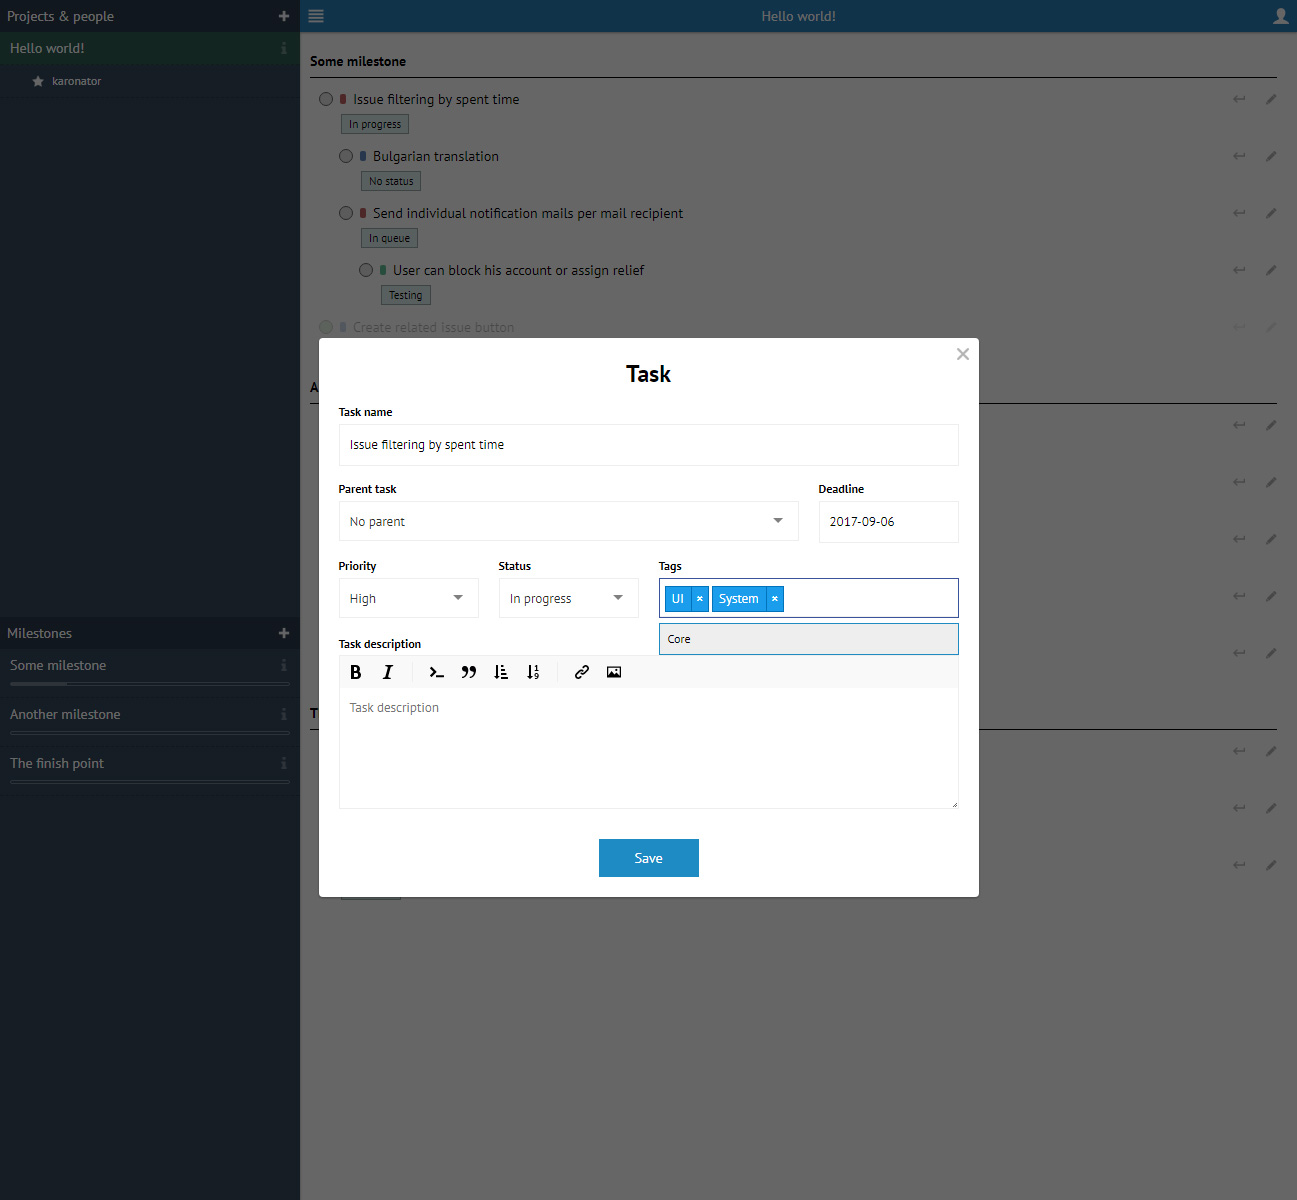This screenshot has height=1200, width=1297.
Task: Click the user profile icon
Action: click(x=1280, y=16)
